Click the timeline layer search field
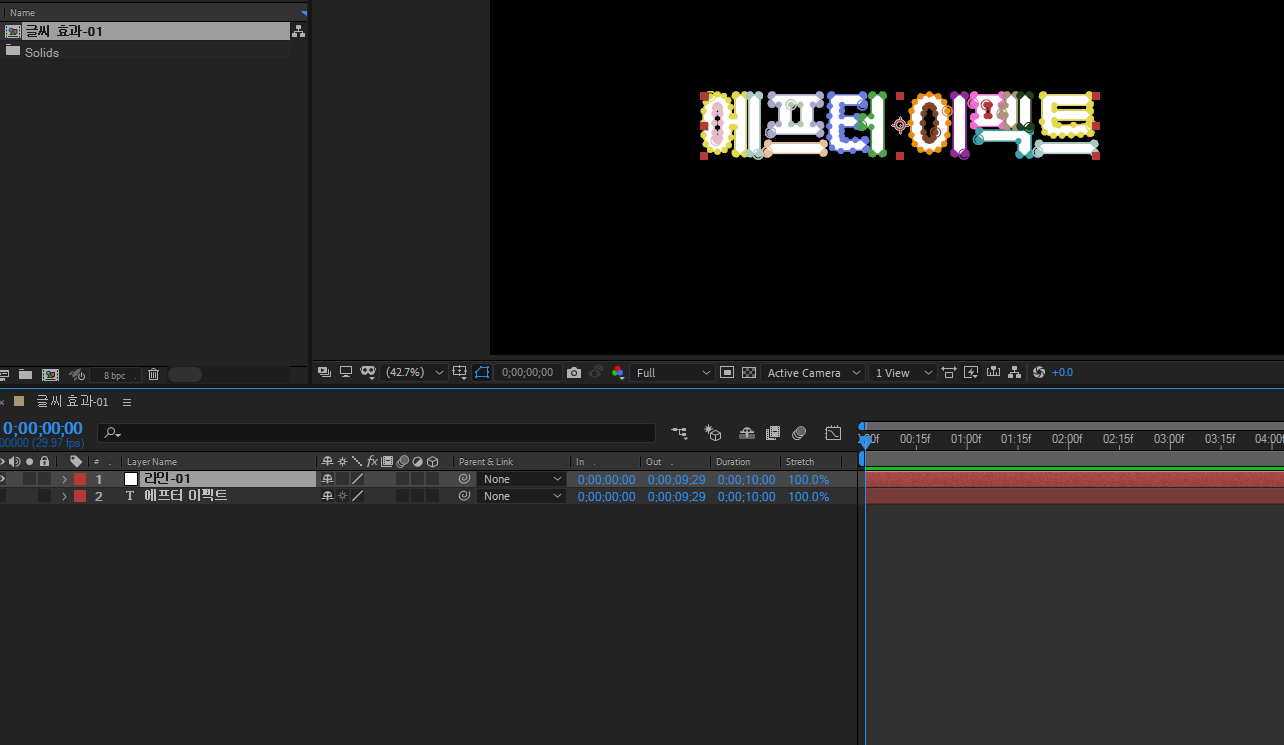Image resolution: width=1284 pixels, height=745 pixels. pos(377,433)
